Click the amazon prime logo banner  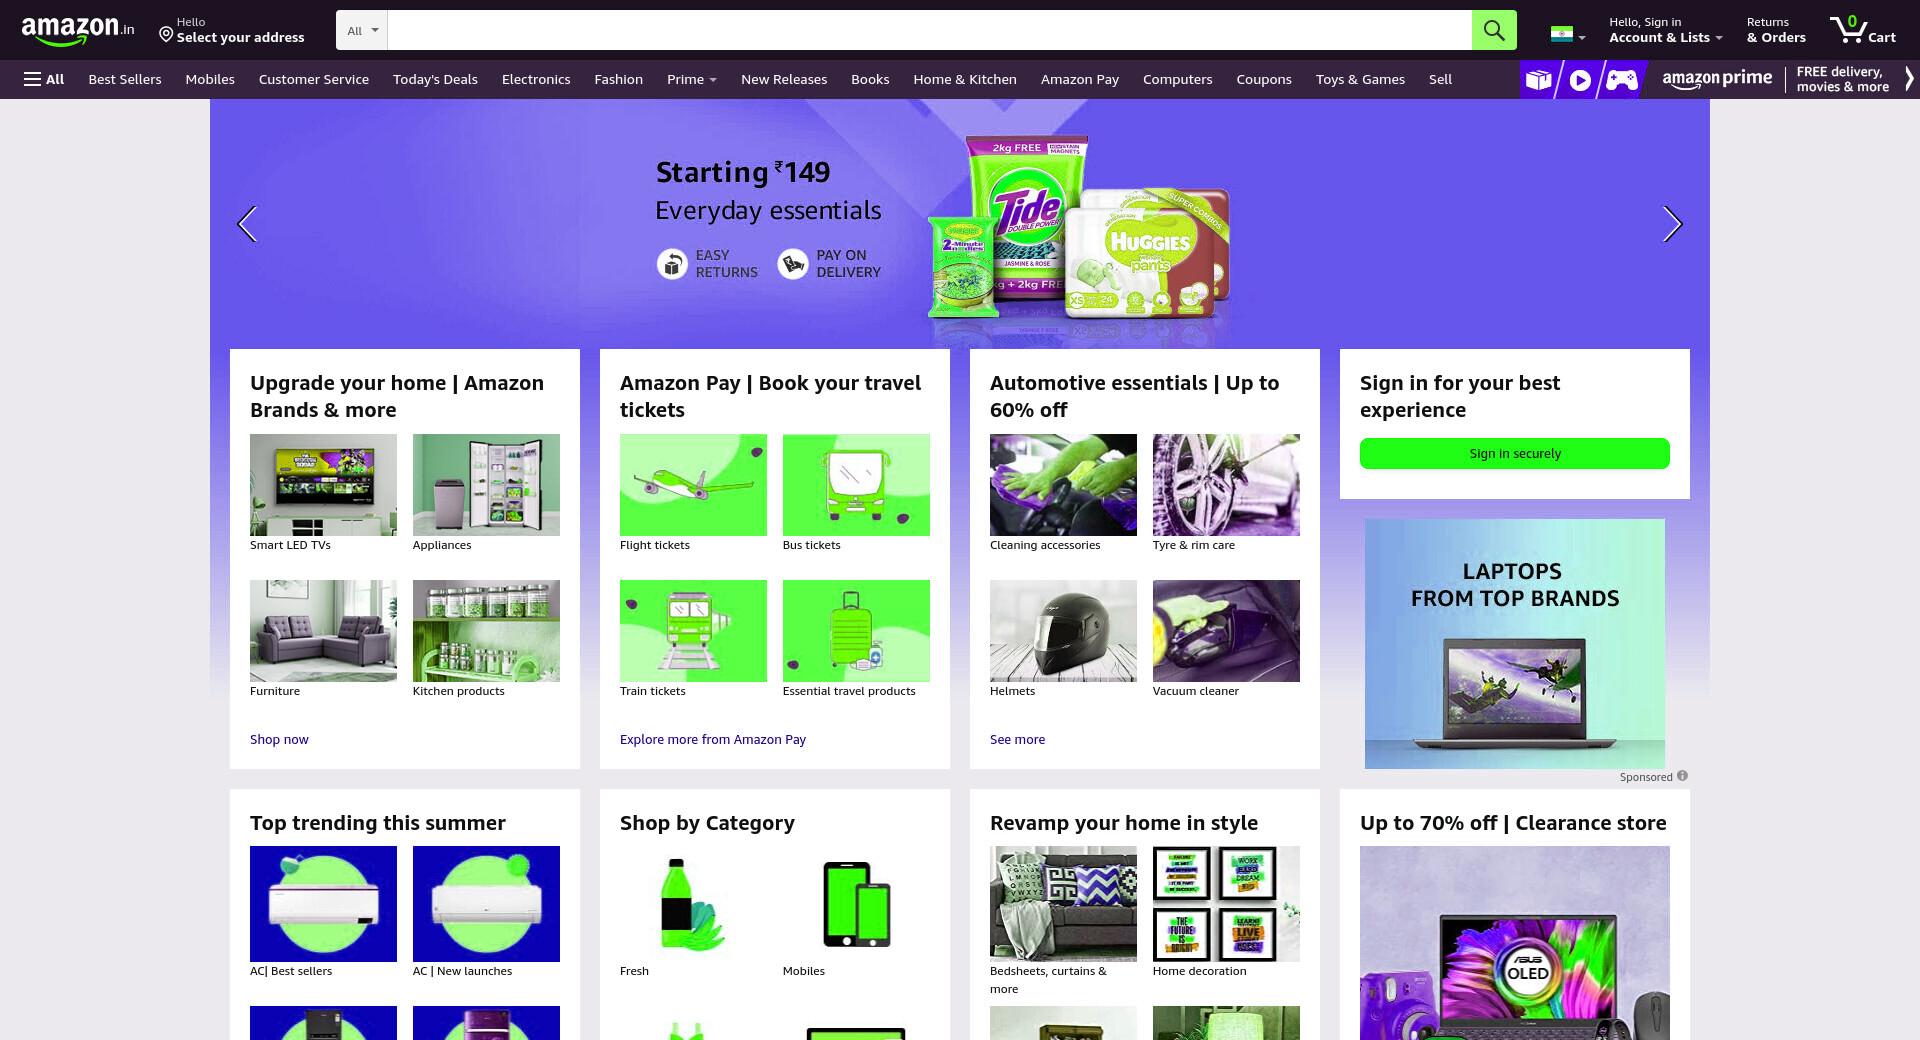[1717, 79]
